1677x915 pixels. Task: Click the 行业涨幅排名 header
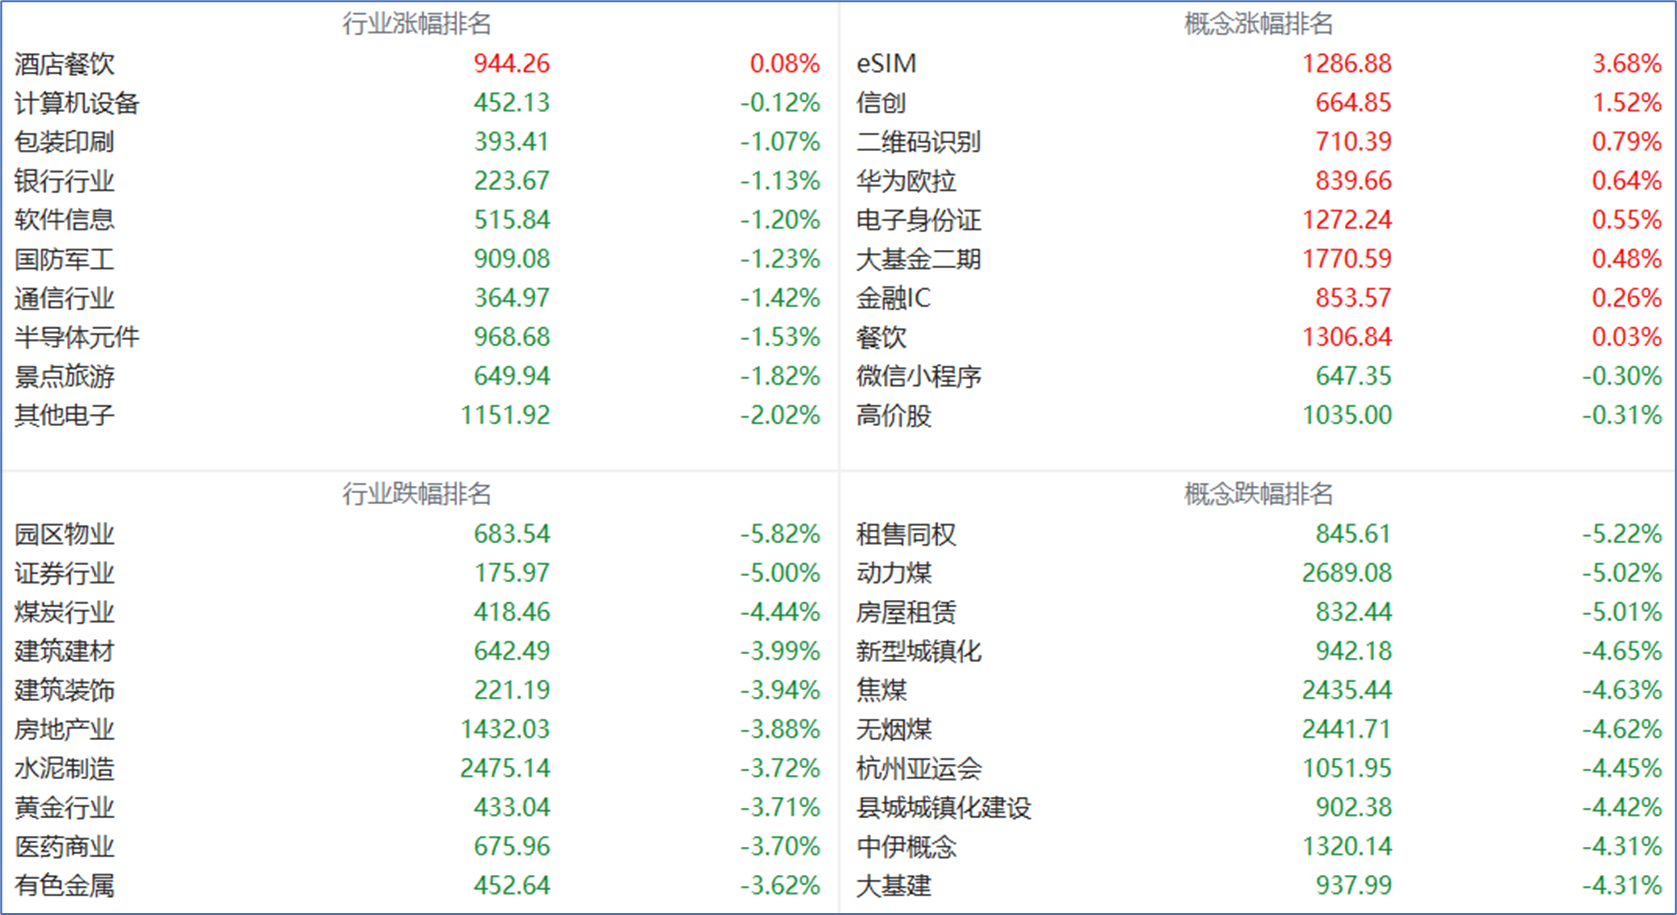(x=416, y=24)
